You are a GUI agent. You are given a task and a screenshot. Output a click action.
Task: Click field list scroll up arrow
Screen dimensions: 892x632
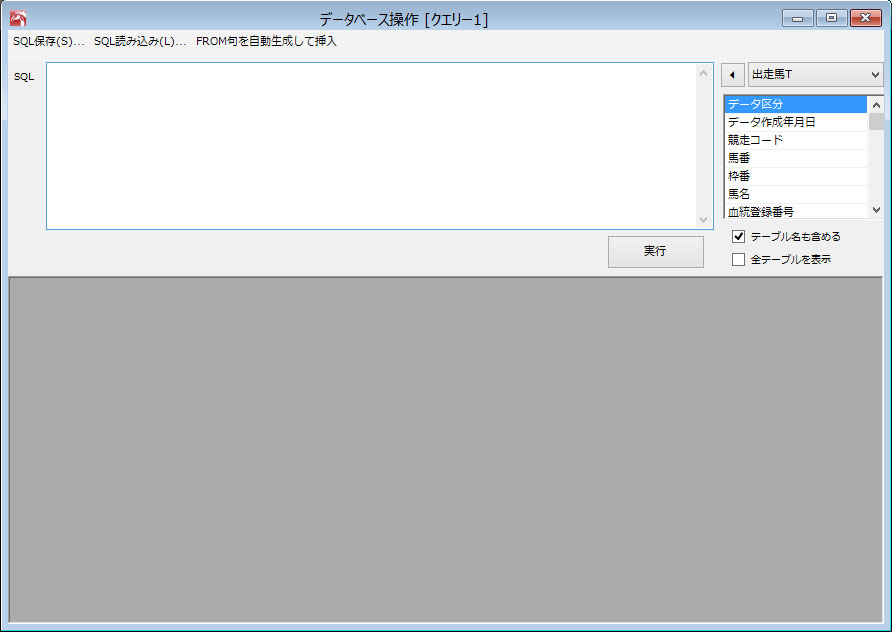click(876, 105)
